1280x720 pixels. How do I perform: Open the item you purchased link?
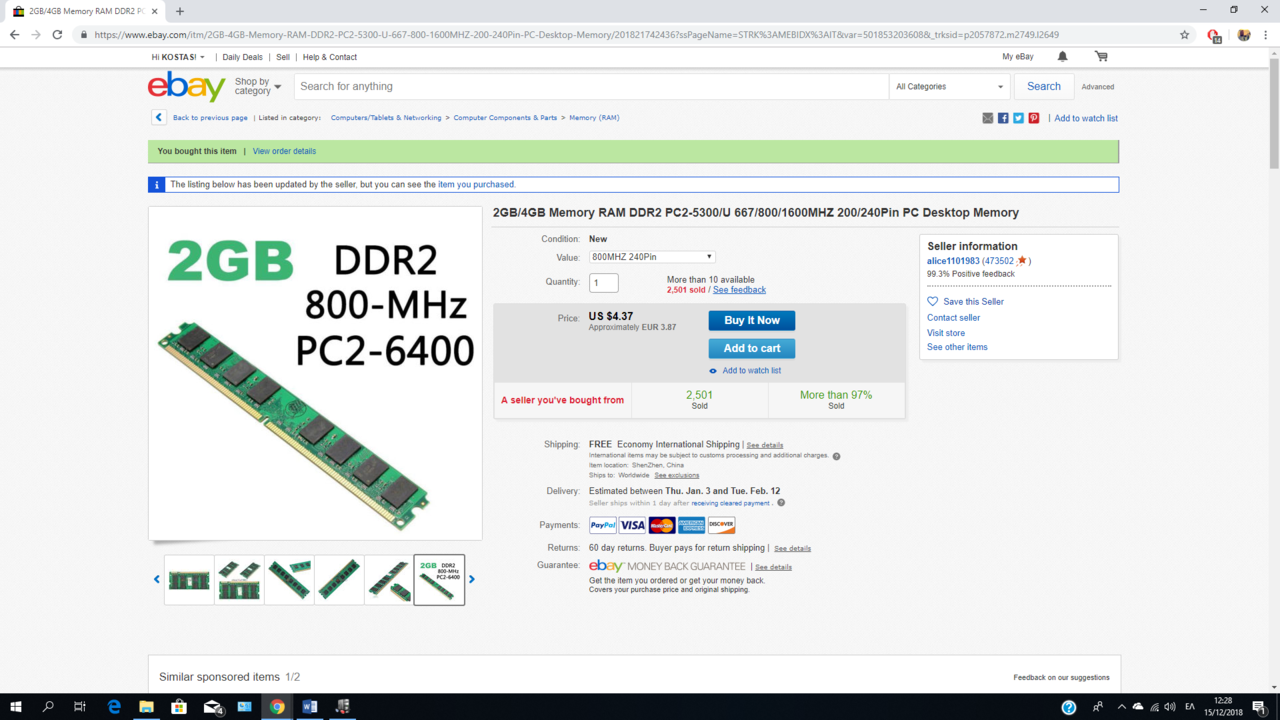click(x=476, y=184)
